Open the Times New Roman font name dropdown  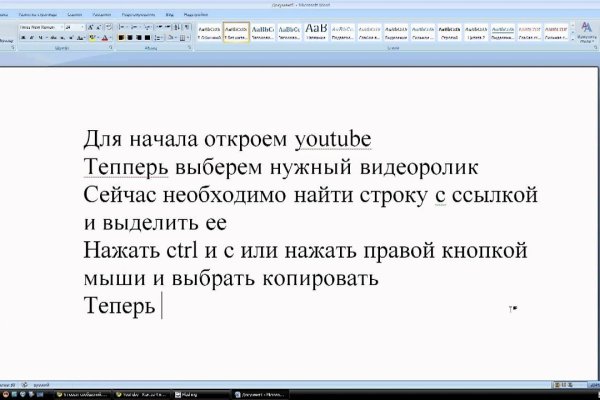(x=62, y=27)
